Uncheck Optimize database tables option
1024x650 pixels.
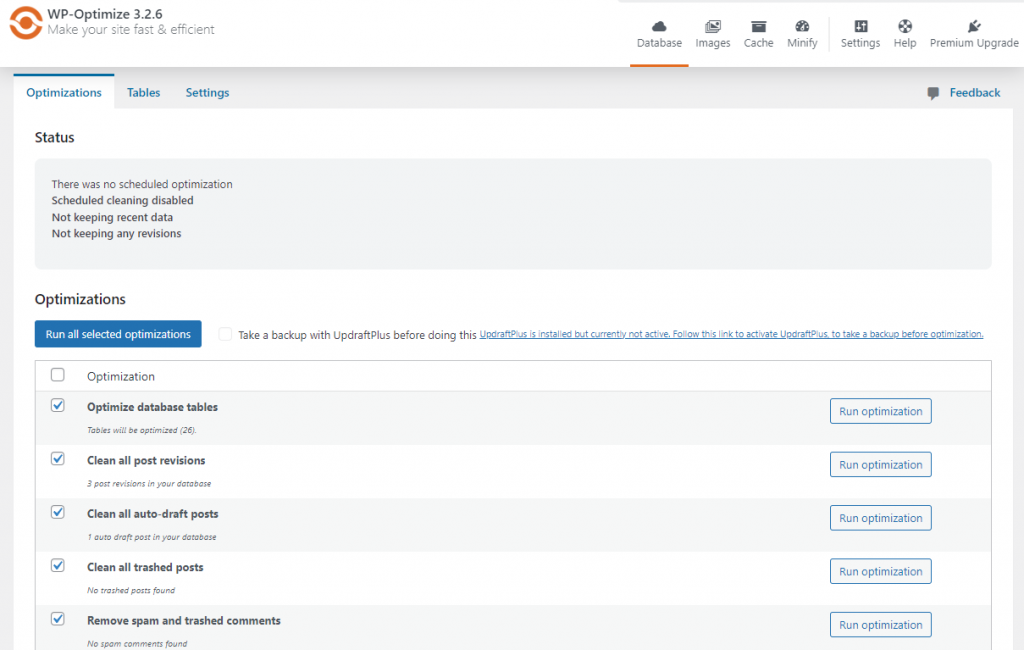[57, 403]
